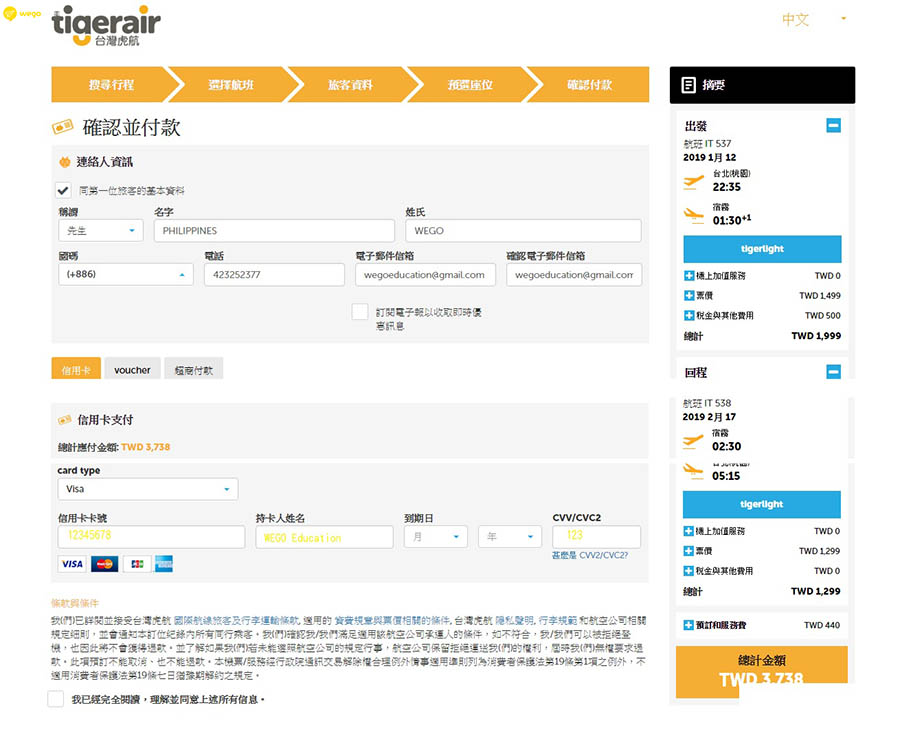This screenshot has height=736, width=900.
Task: Click the confirm email field
Action: point(574,274)
